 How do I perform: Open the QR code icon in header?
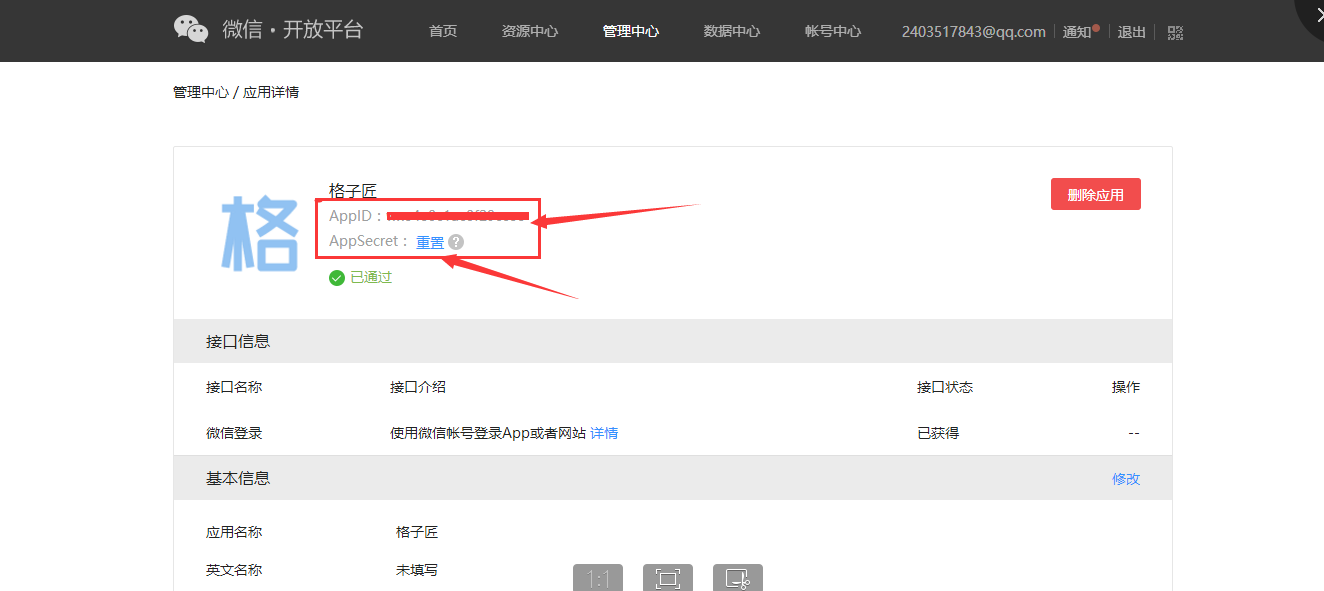click(x=1175, y=32)
